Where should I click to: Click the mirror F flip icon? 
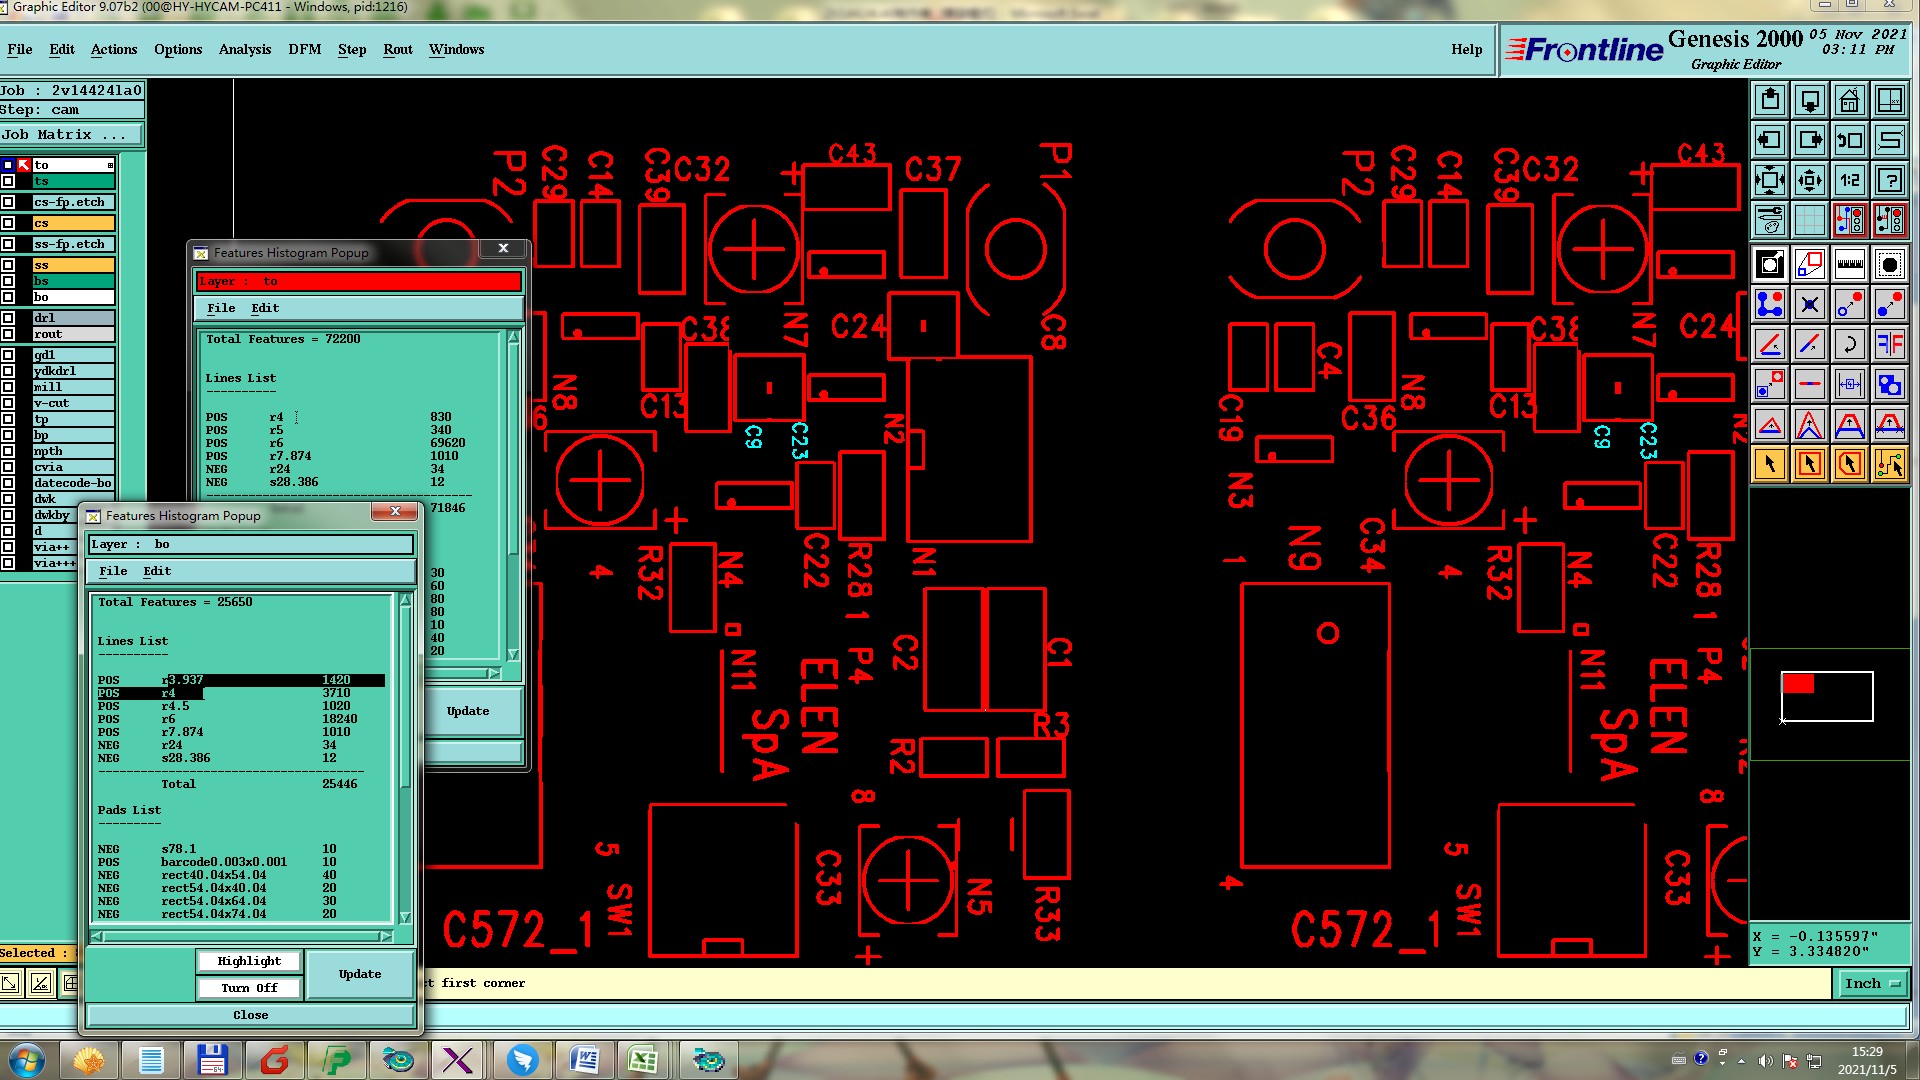(1889, 344)
